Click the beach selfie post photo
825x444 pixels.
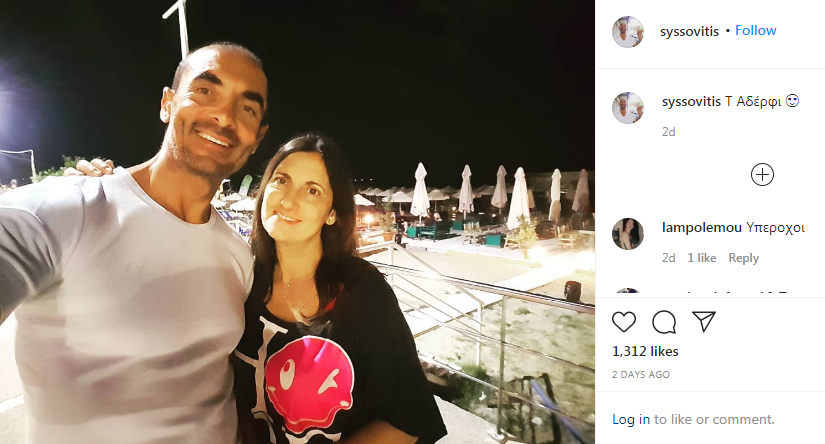coord(297,222)
